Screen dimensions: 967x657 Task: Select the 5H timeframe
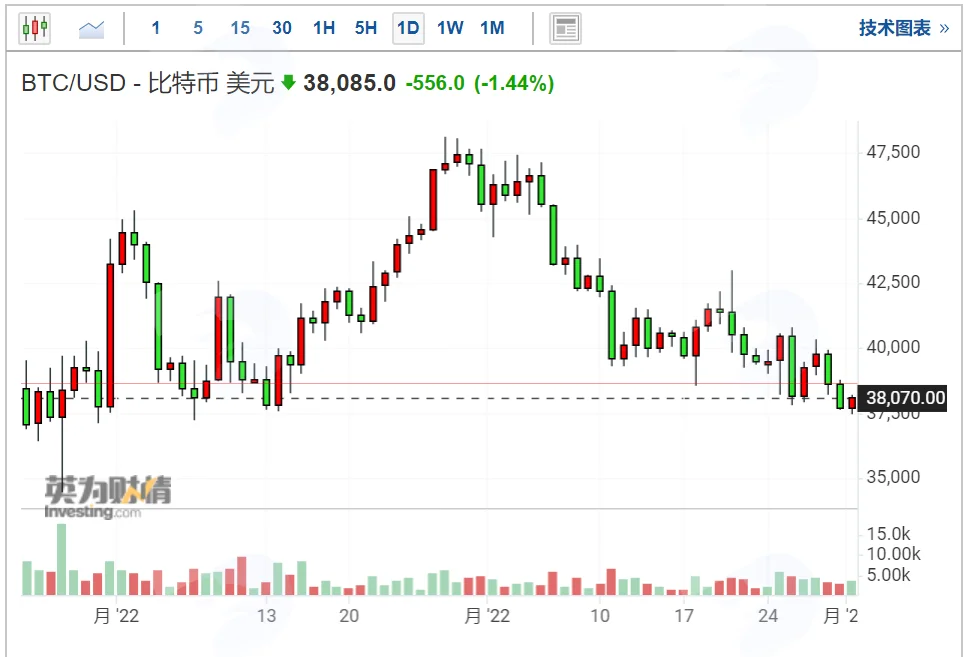(x=366, y=28)
